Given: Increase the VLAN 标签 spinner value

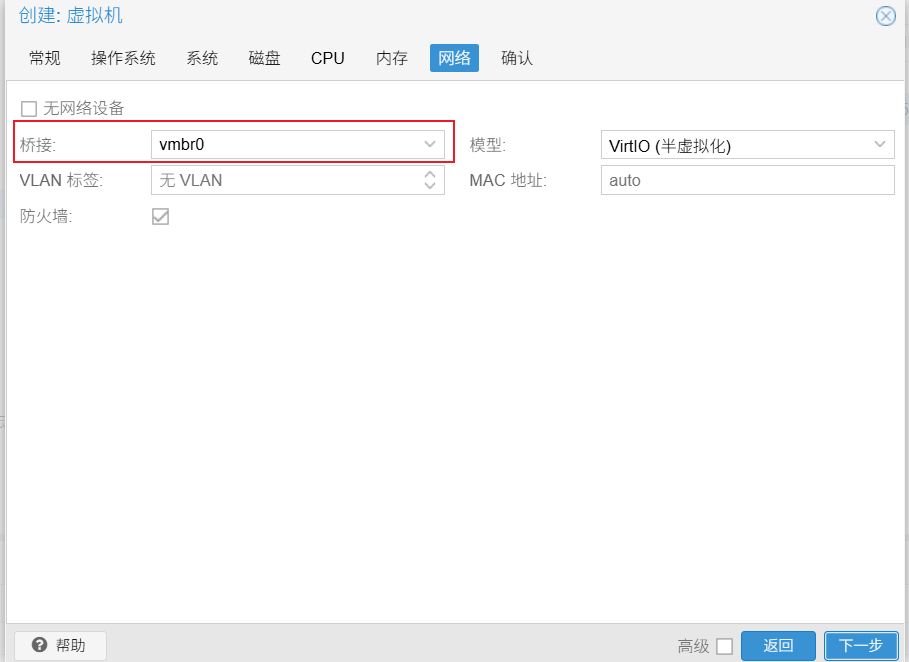Looking at the screenshot, I should click(x=430, y=175).
